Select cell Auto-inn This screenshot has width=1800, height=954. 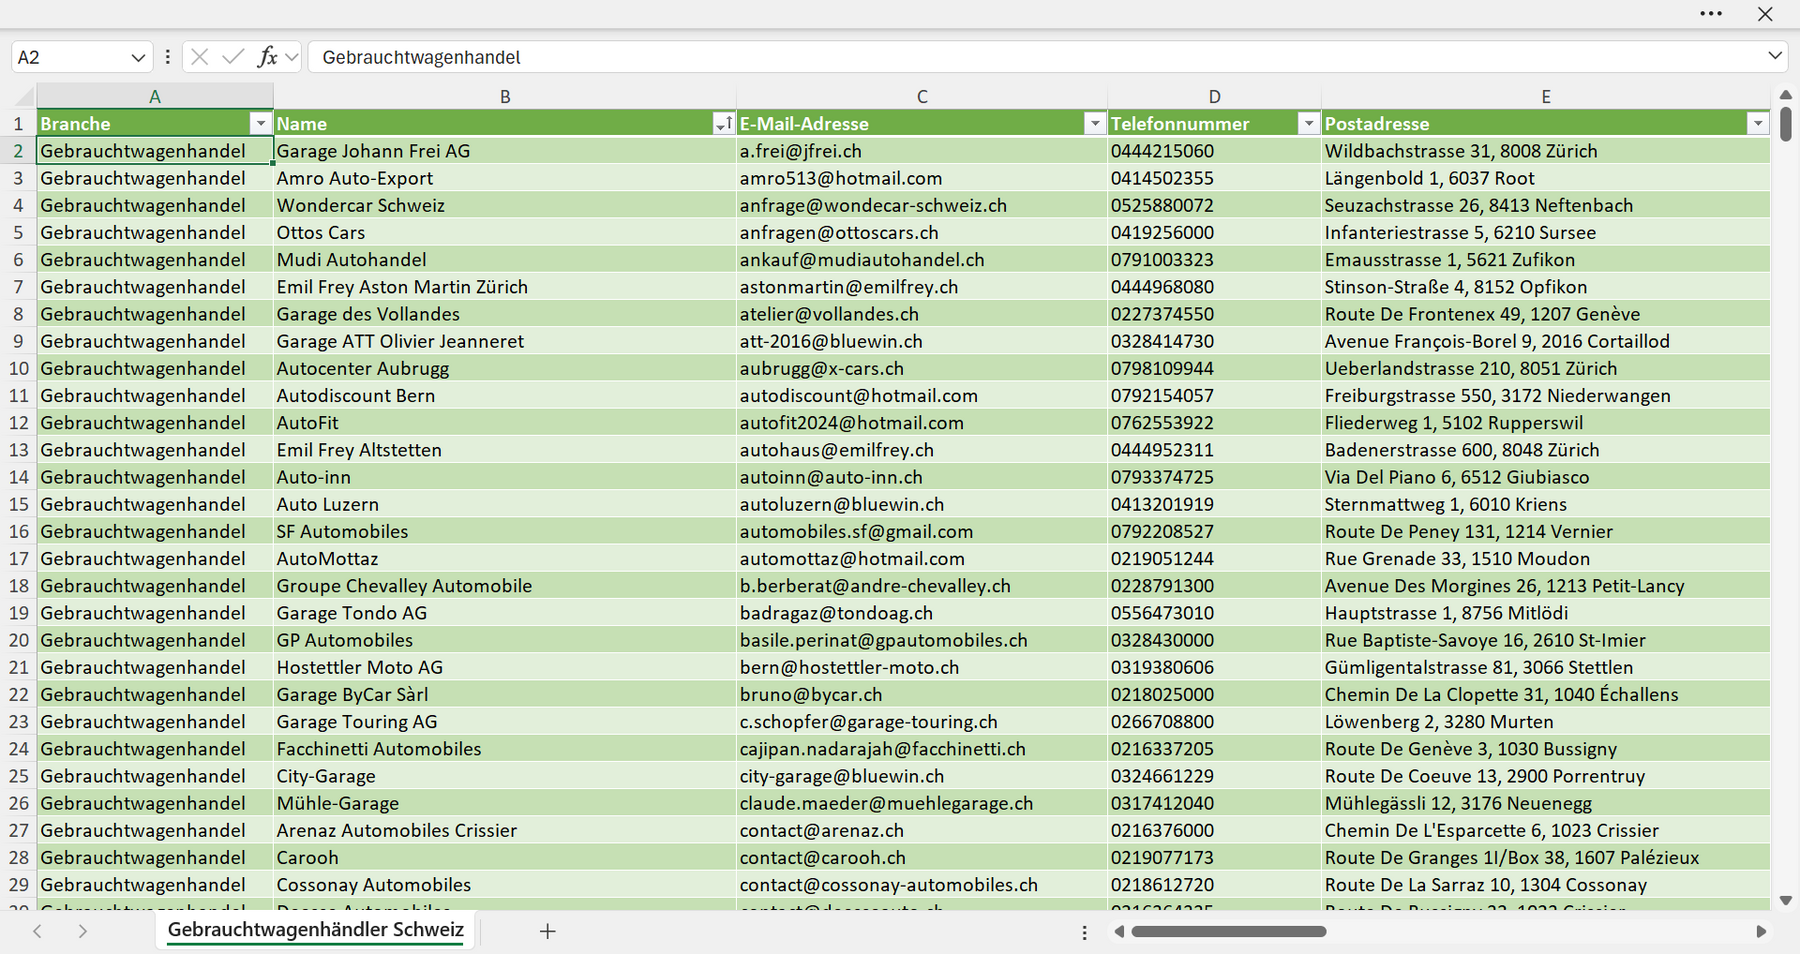[505, 477]
